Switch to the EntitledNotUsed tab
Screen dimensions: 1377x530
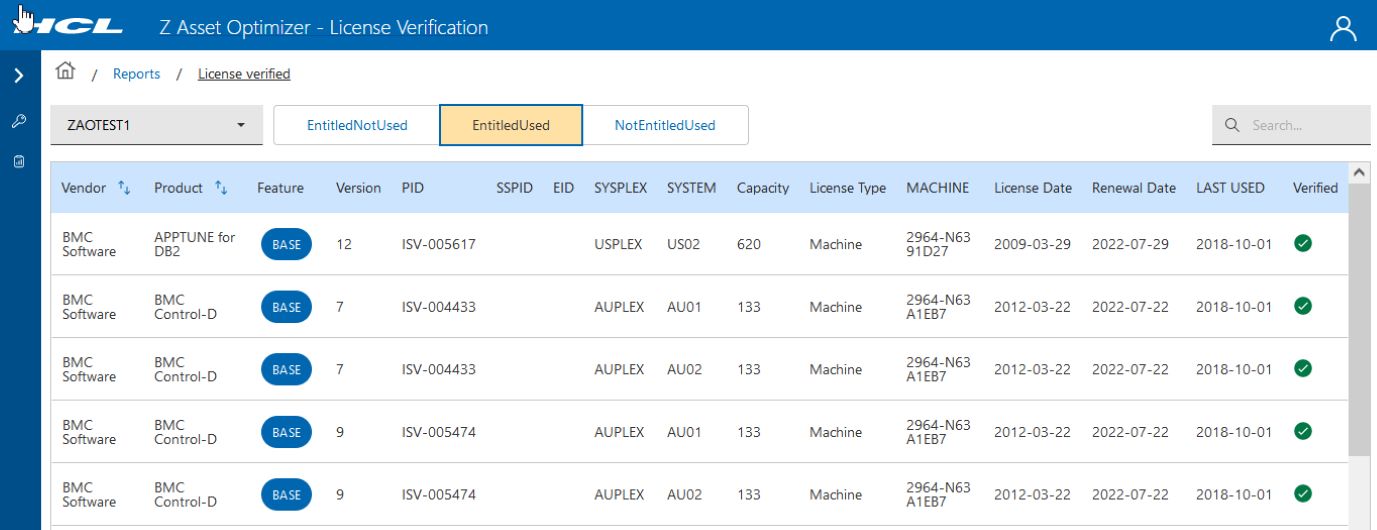(x=357, y=126)
